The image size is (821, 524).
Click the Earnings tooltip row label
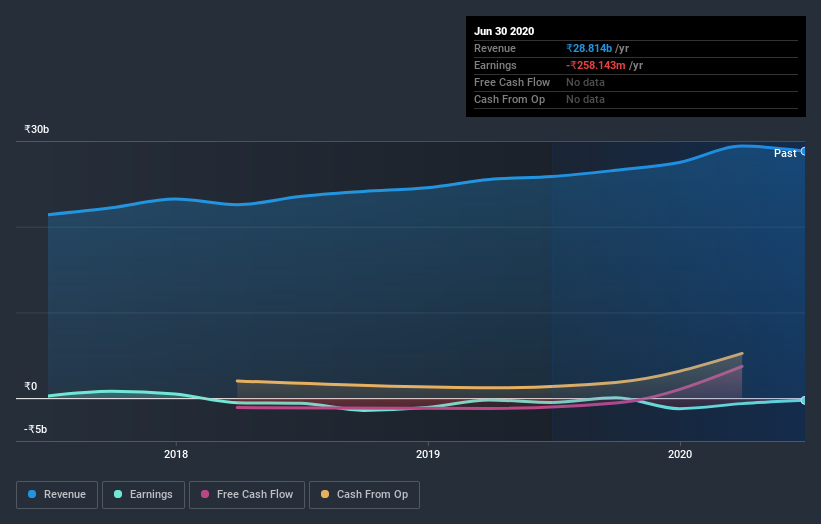[x=495, y=65]
